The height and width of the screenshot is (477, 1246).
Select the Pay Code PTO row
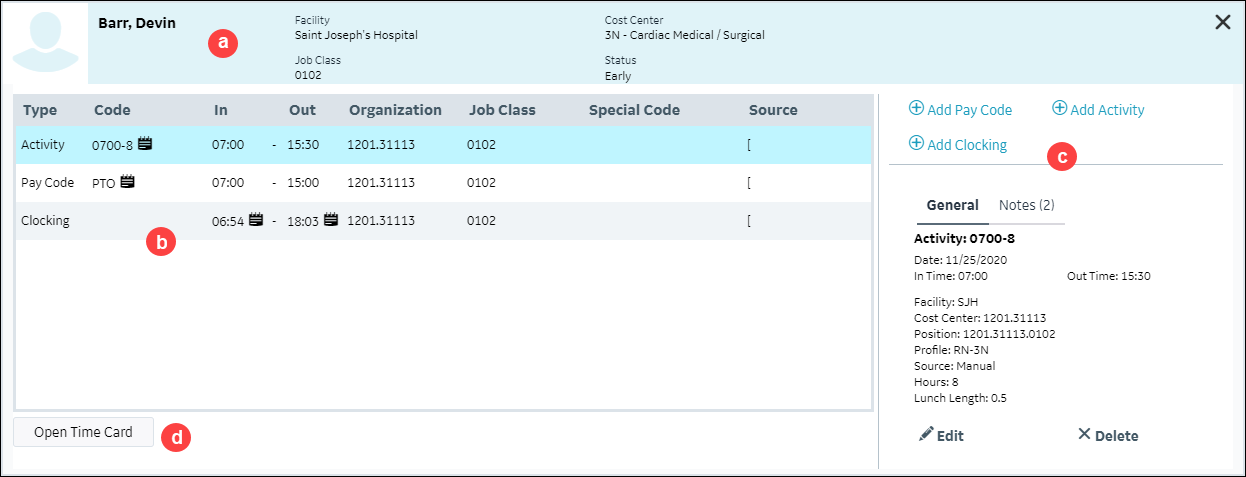(400, 183)
